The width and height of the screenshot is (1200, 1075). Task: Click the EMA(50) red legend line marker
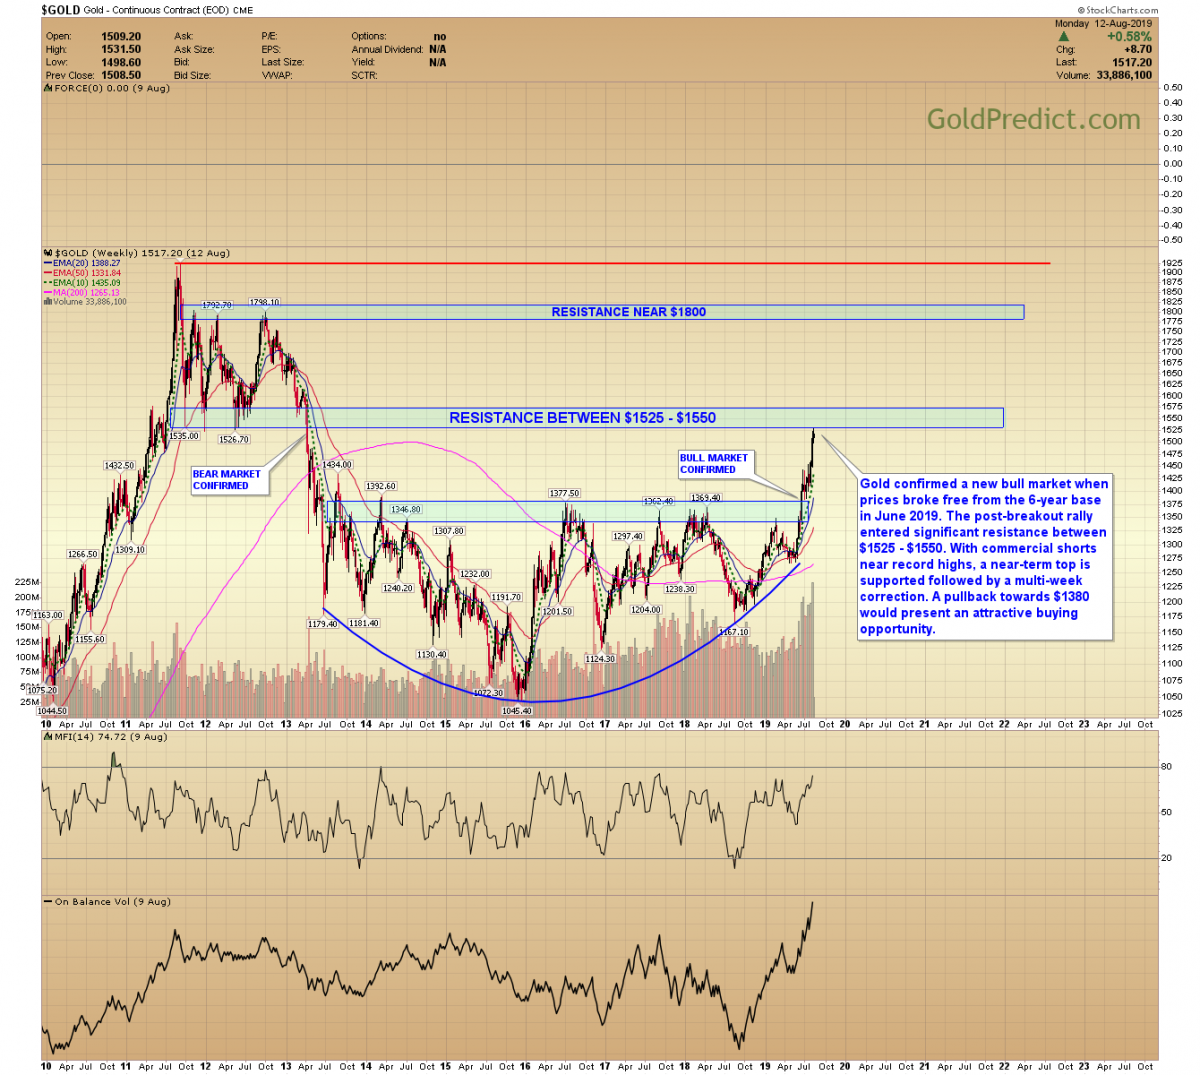(x=48, y=273)
